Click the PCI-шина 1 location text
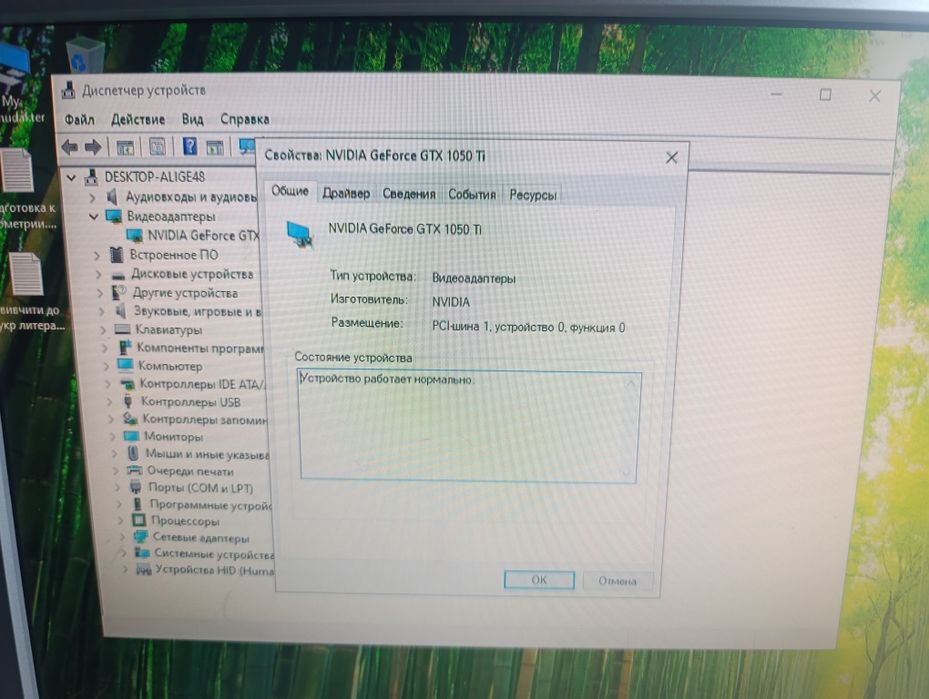This screenshot has width=929, height=699. tap(528, 327)
